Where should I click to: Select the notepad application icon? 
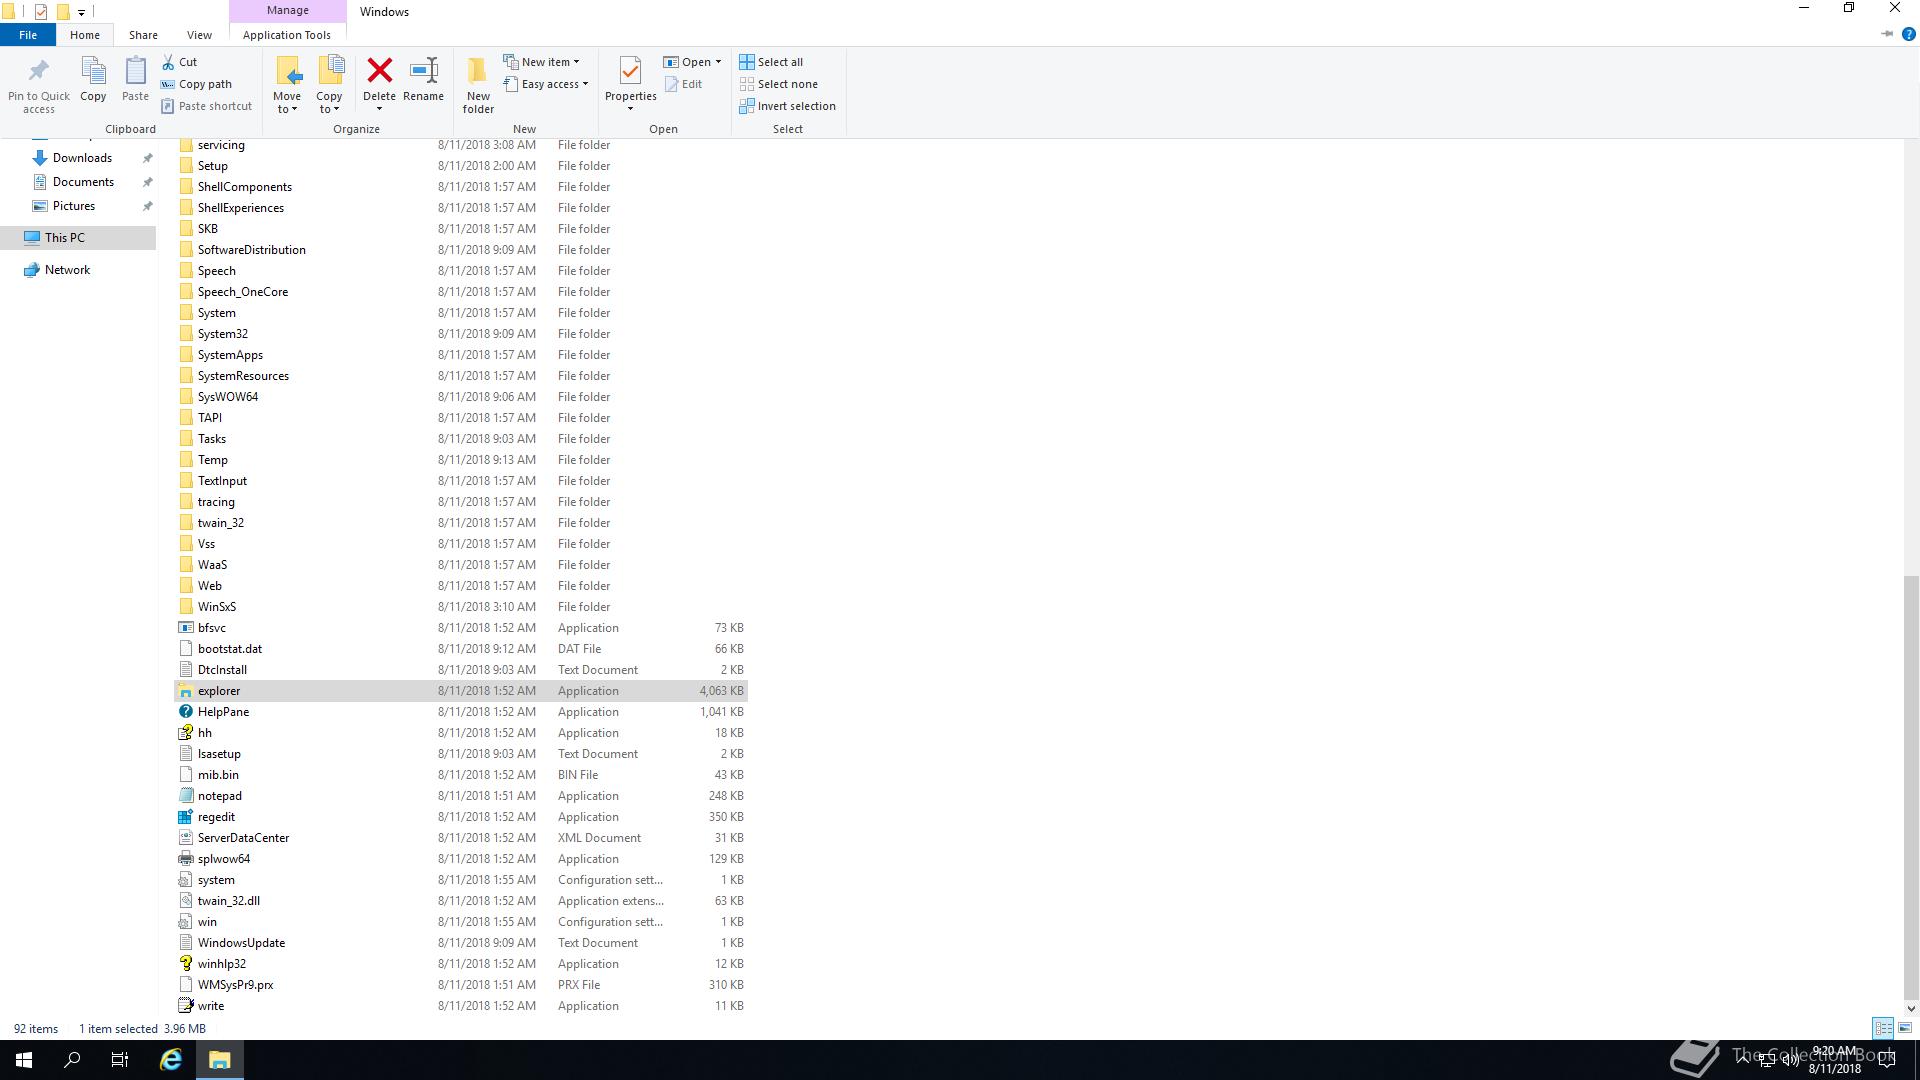coord(185,796)
